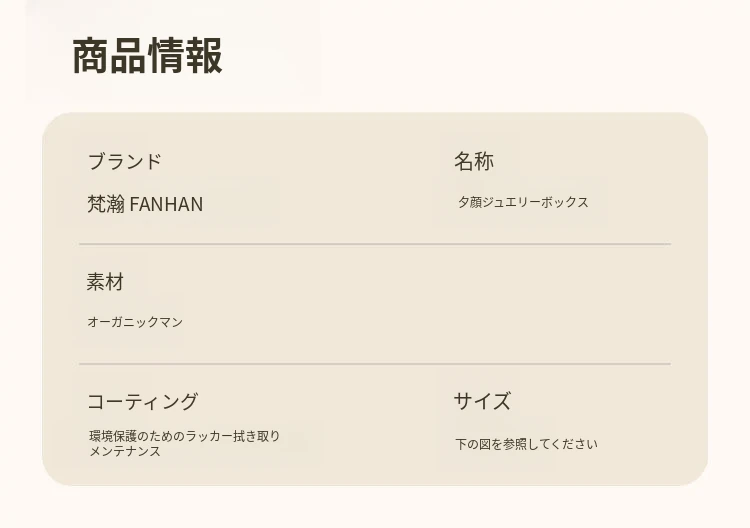The height and width of the screenshot is (528, 750).
Task: Click the FANHAN brand text
Action: (166, 204)
